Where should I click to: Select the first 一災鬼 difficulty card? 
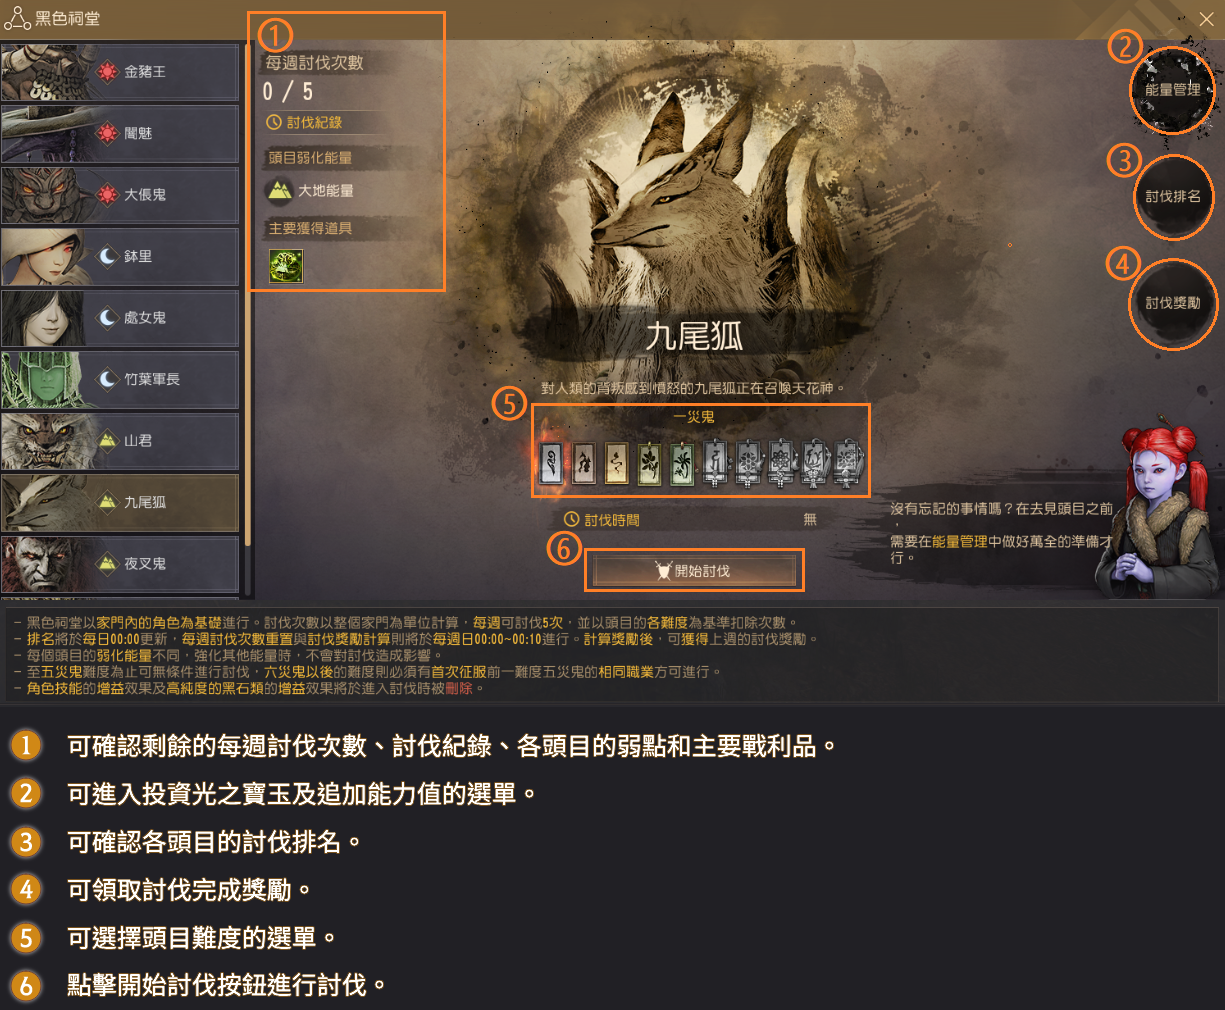551,464
